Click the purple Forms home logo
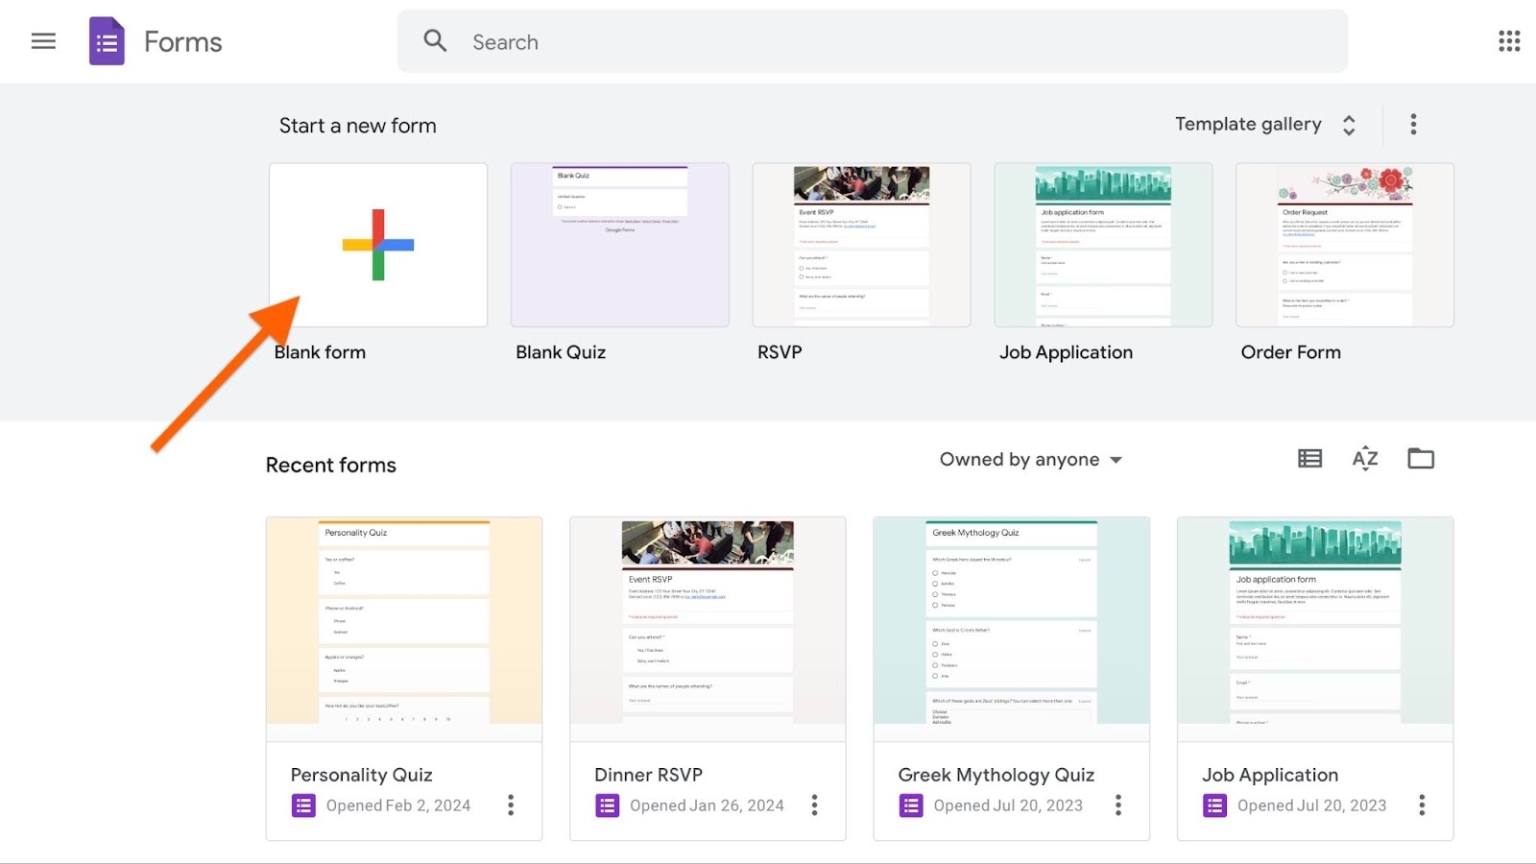Image resolution: width=1536 pixels, height=864 pixels. [x=107, y=42]
